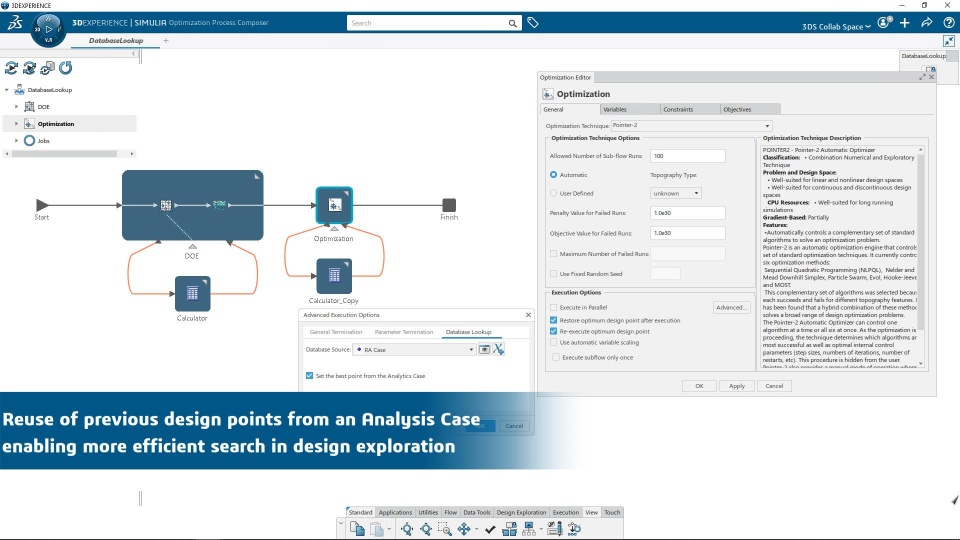Open the Parameter Termination tab
The height and width of the screenshot is (540, 960).
(403, 332)
